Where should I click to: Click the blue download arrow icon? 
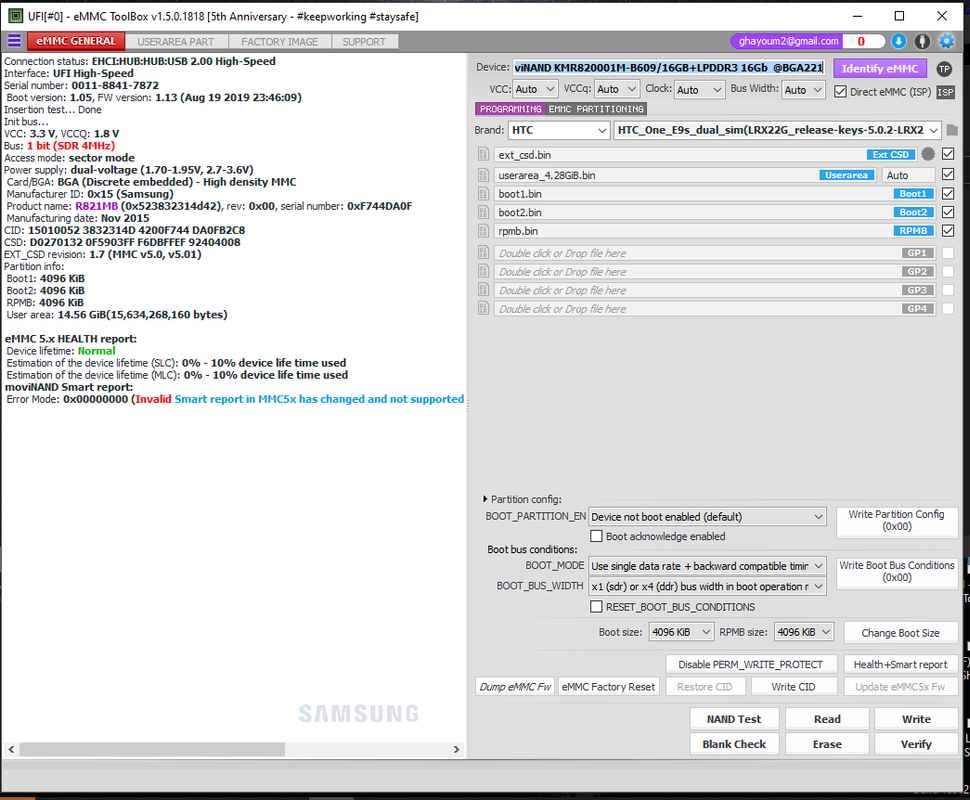(899, 41)
